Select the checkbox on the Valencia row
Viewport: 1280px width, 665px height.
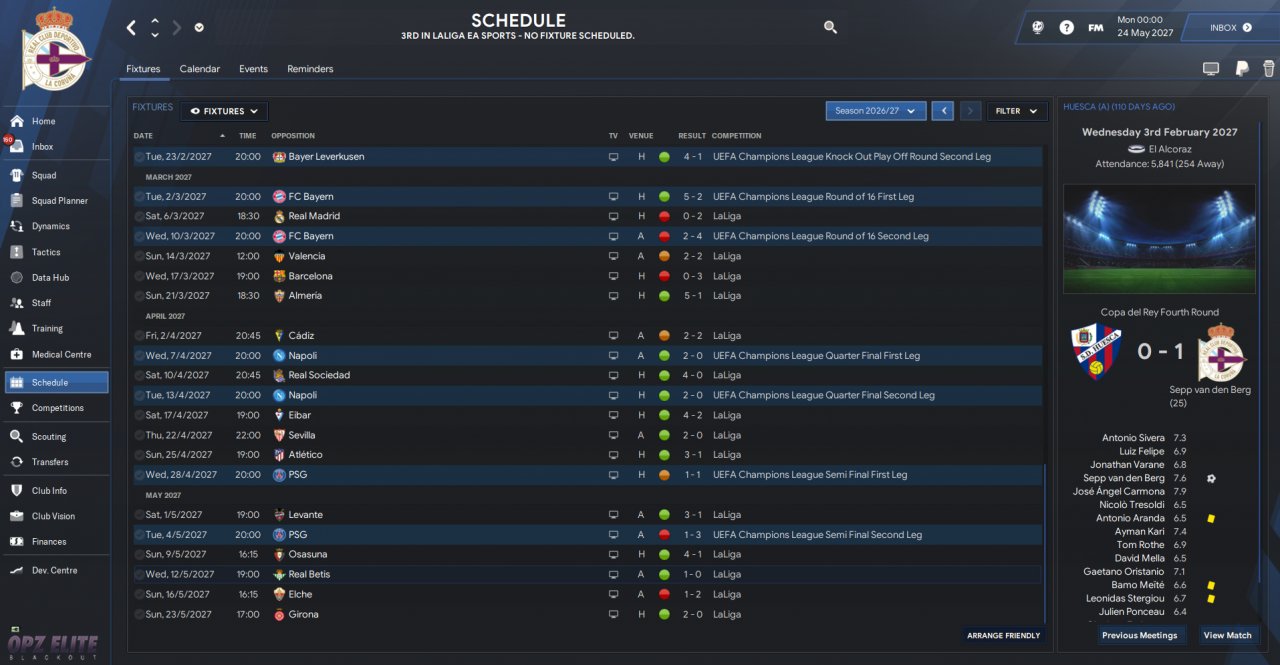tap(139, 256)
